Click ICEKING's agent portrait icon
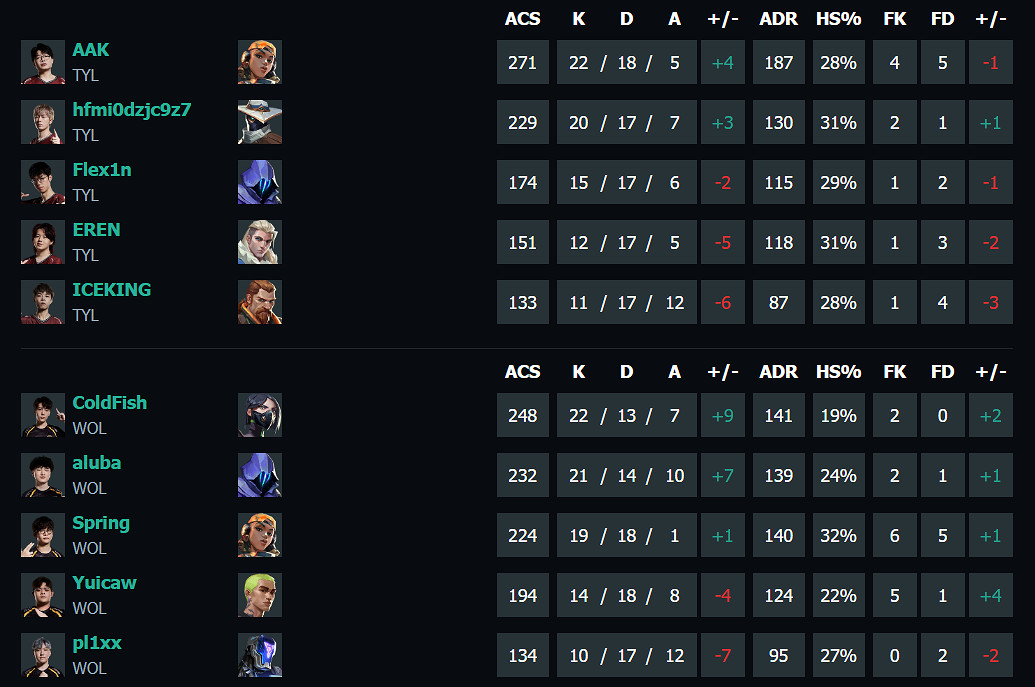The height and width of the screenshot is (687, 1035). pos(260,302)
